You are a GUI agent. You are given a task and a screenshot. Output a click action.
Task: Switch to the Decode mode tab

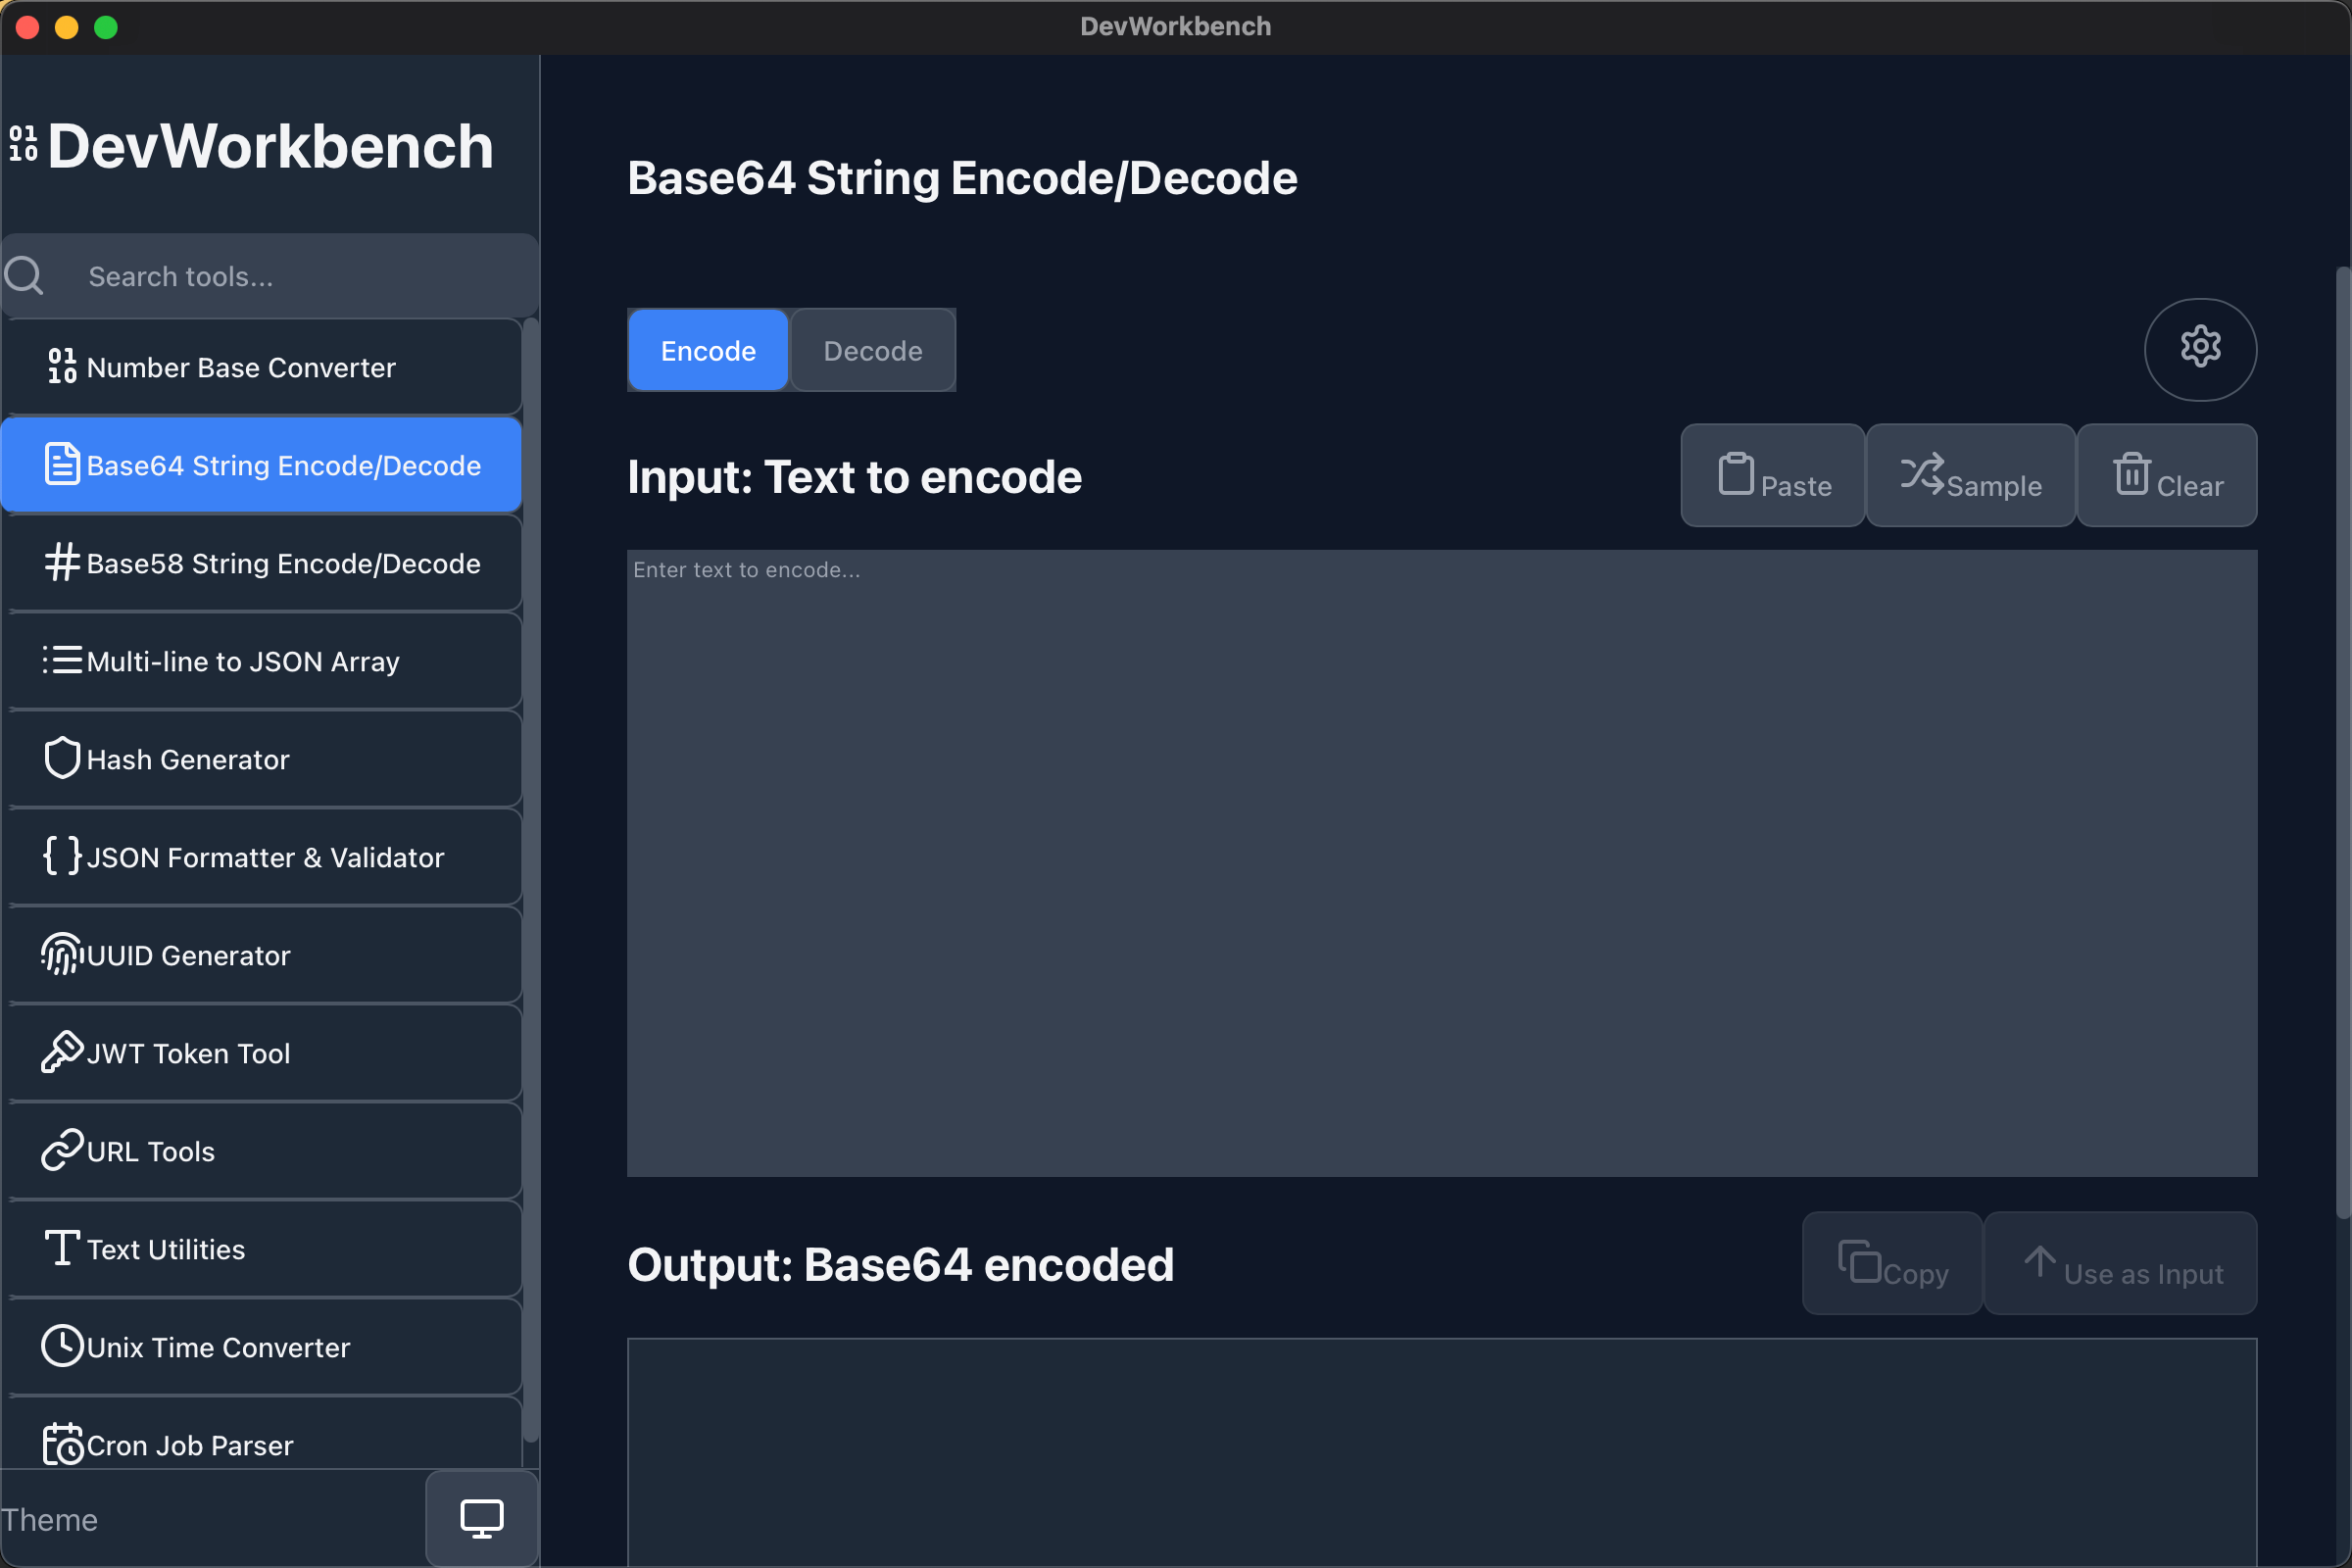pos(873,350)
